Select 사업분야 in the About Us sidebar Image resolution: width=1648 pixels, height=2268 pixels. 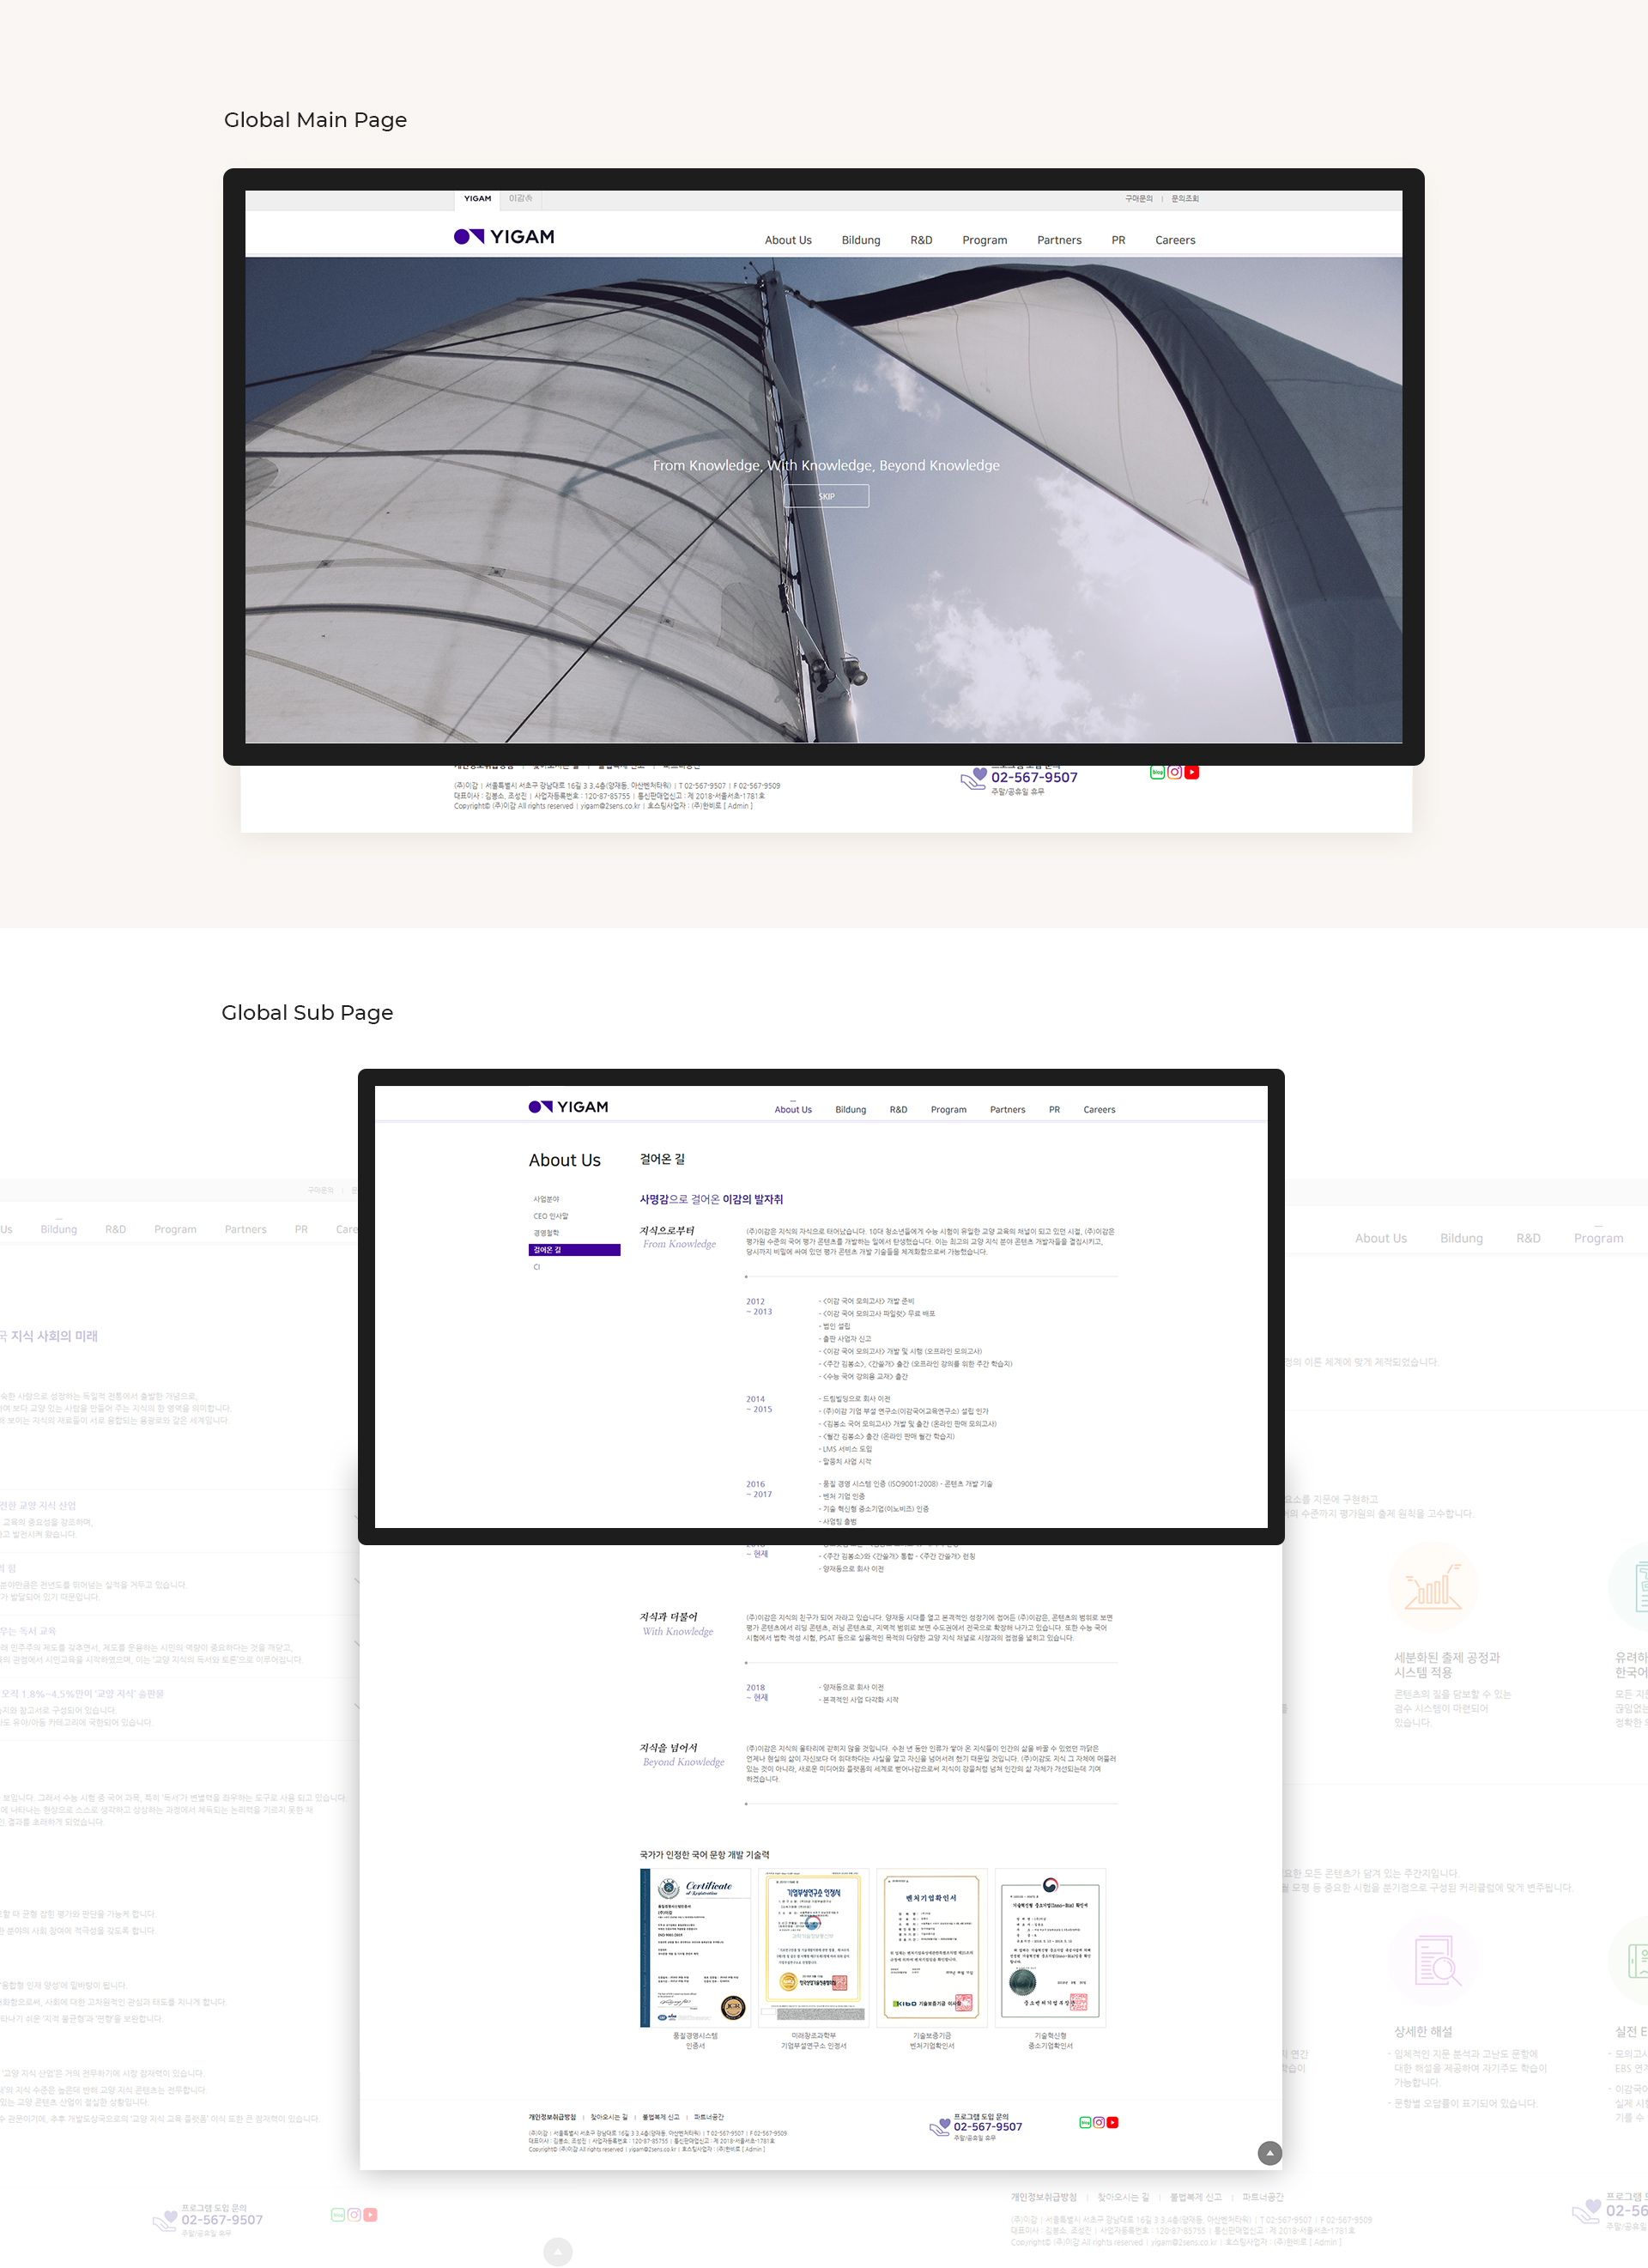(546, 1199)
